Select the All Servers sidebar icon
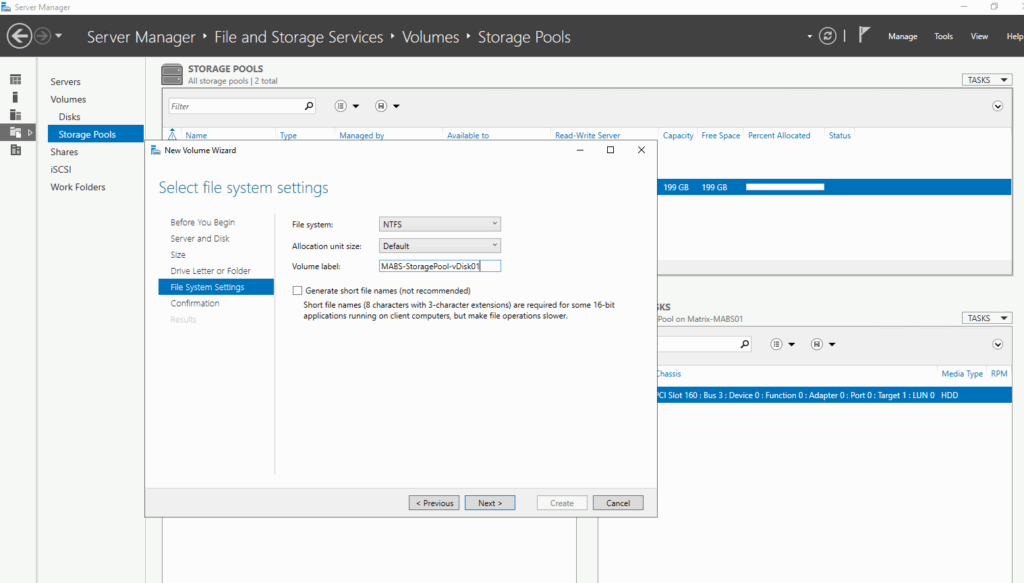The image size is (1024, 583). pos(16,115)
